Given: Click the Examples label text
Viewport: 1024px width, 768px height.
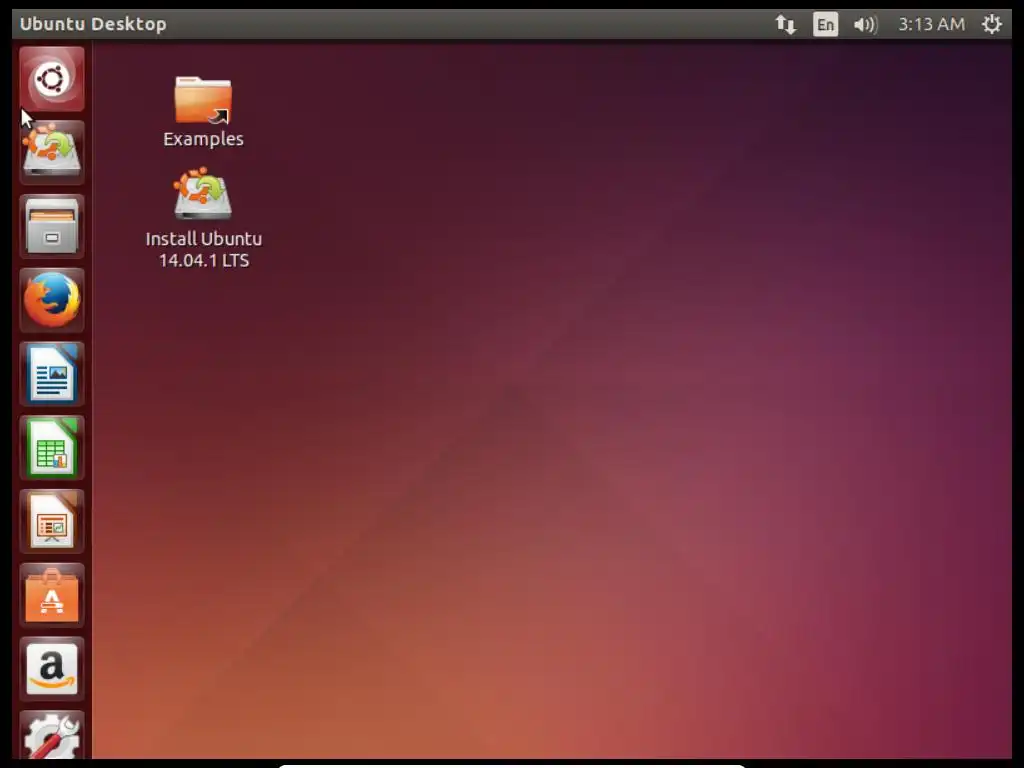Looking at the screenshot, I should click(x=203, y=139).
